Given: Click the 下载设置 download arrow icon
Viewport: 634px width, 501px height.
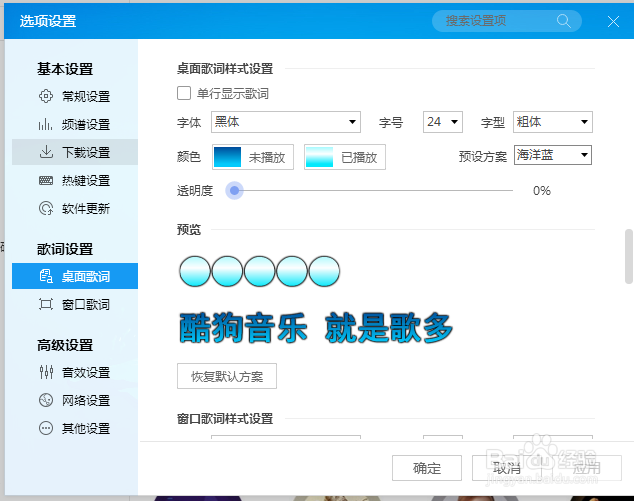Looking at the screenshot, I should click(46, 152).
